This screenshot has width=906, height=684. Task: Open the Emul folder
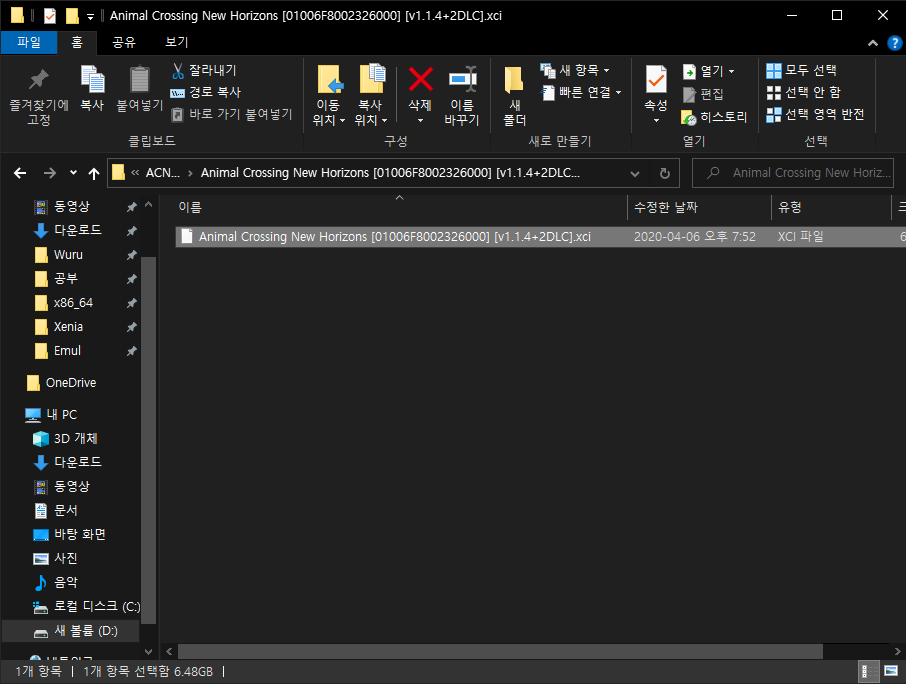click(x=67, y=351)
